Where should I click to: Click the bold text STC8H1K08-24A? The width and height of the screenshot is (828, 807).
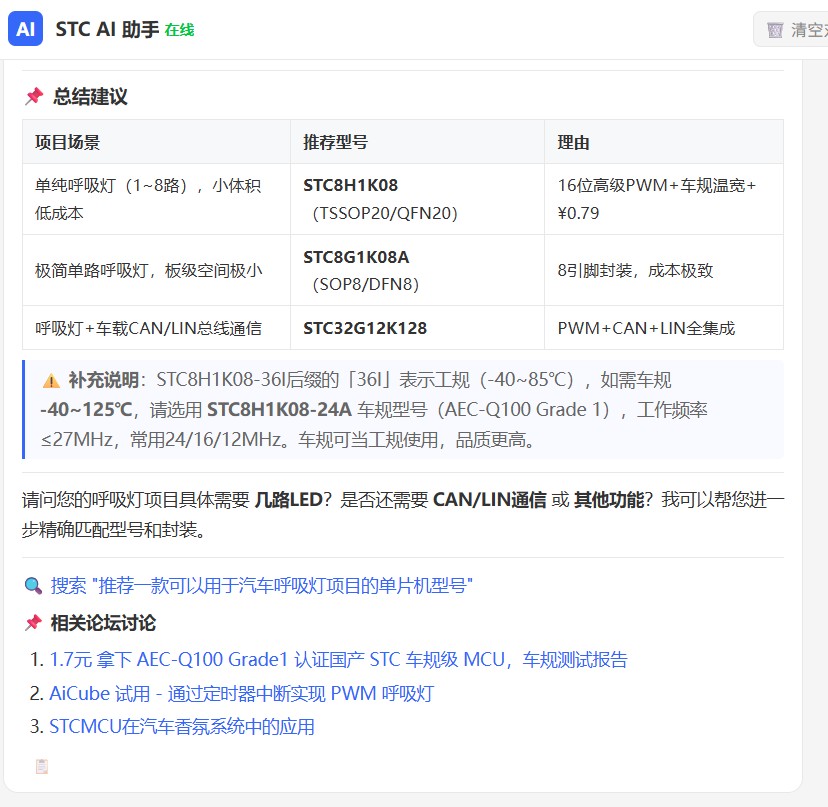point(279,410)
